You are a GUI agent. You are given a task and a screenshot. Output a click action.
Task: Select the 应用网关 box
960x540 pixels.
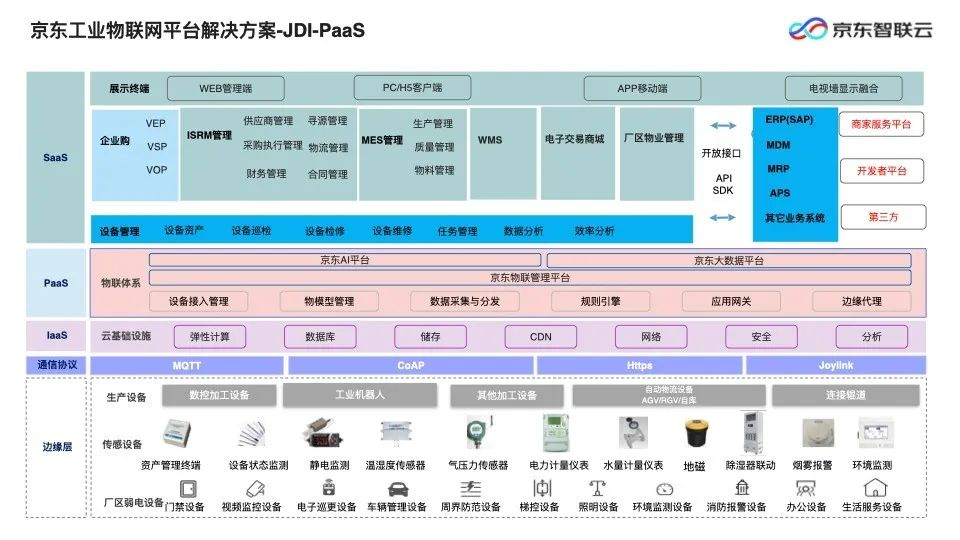pos(731,301)
